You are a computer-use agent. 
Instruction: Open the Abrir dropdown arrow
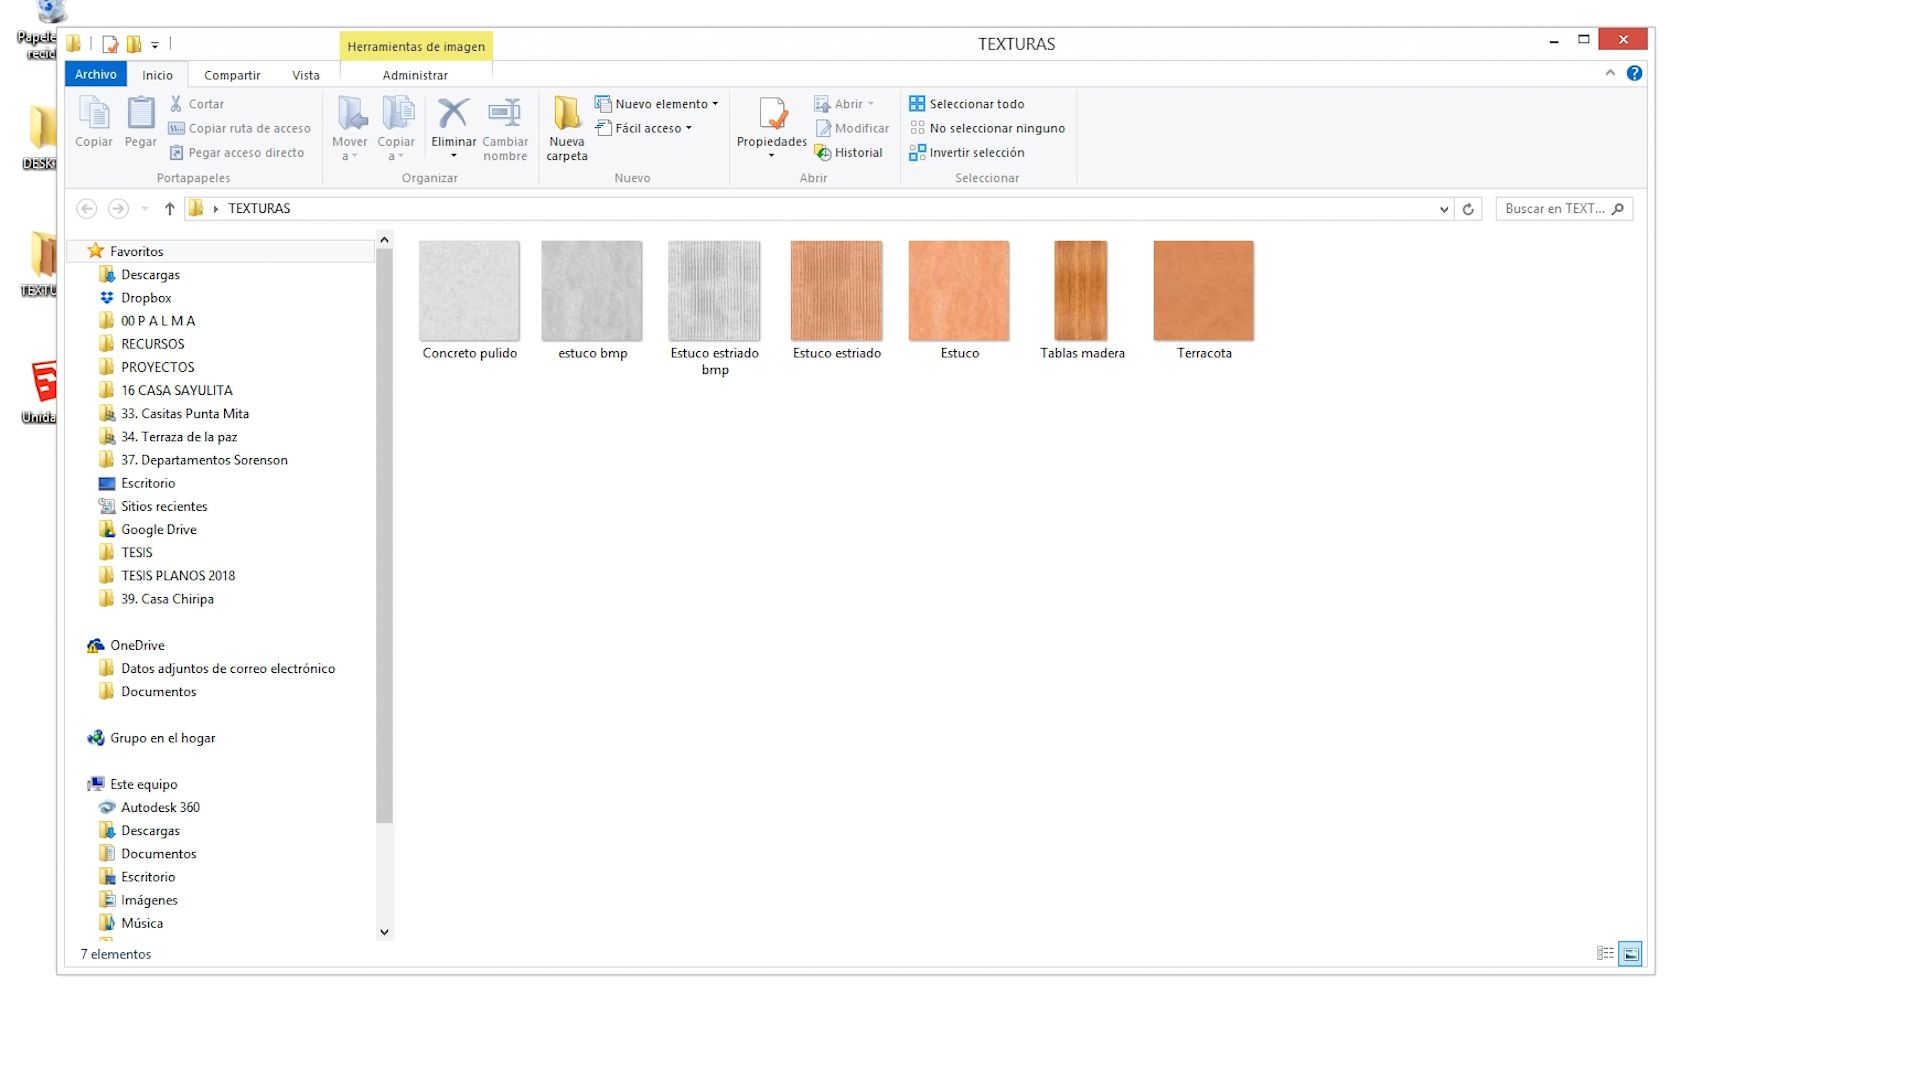tap(871, 104)
